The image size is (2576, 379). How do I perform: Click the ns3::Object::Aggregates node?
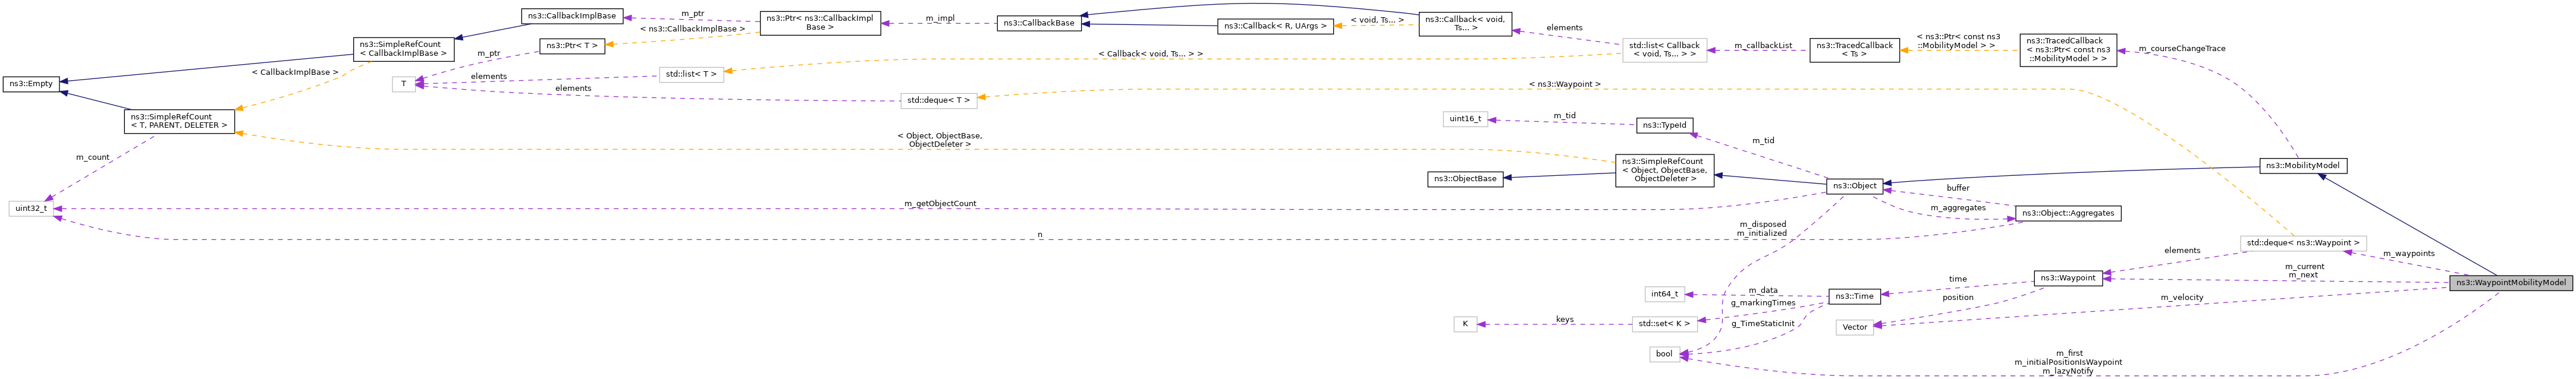(2068, 213)
